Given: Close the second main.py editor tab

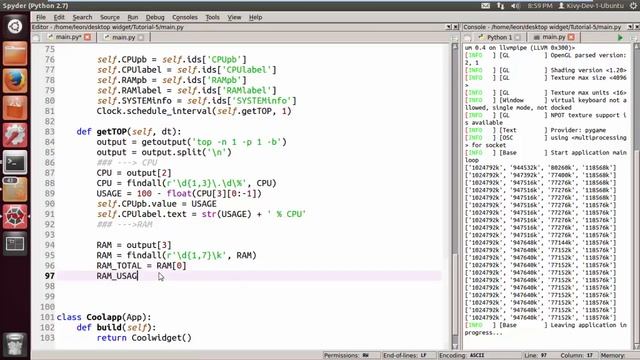Looking at the screenshot, I should 141,37.
